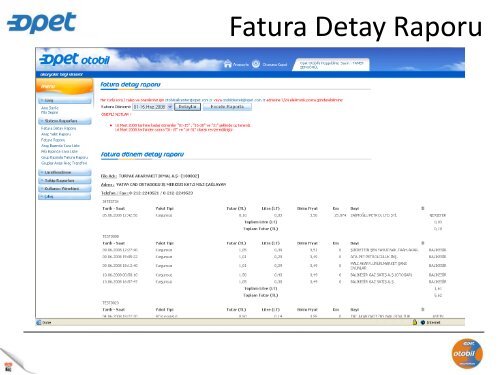Click the Excele Raporla button
Image resolution: width=500 pixels, height=375 pixels.
[x=227, y=107]
